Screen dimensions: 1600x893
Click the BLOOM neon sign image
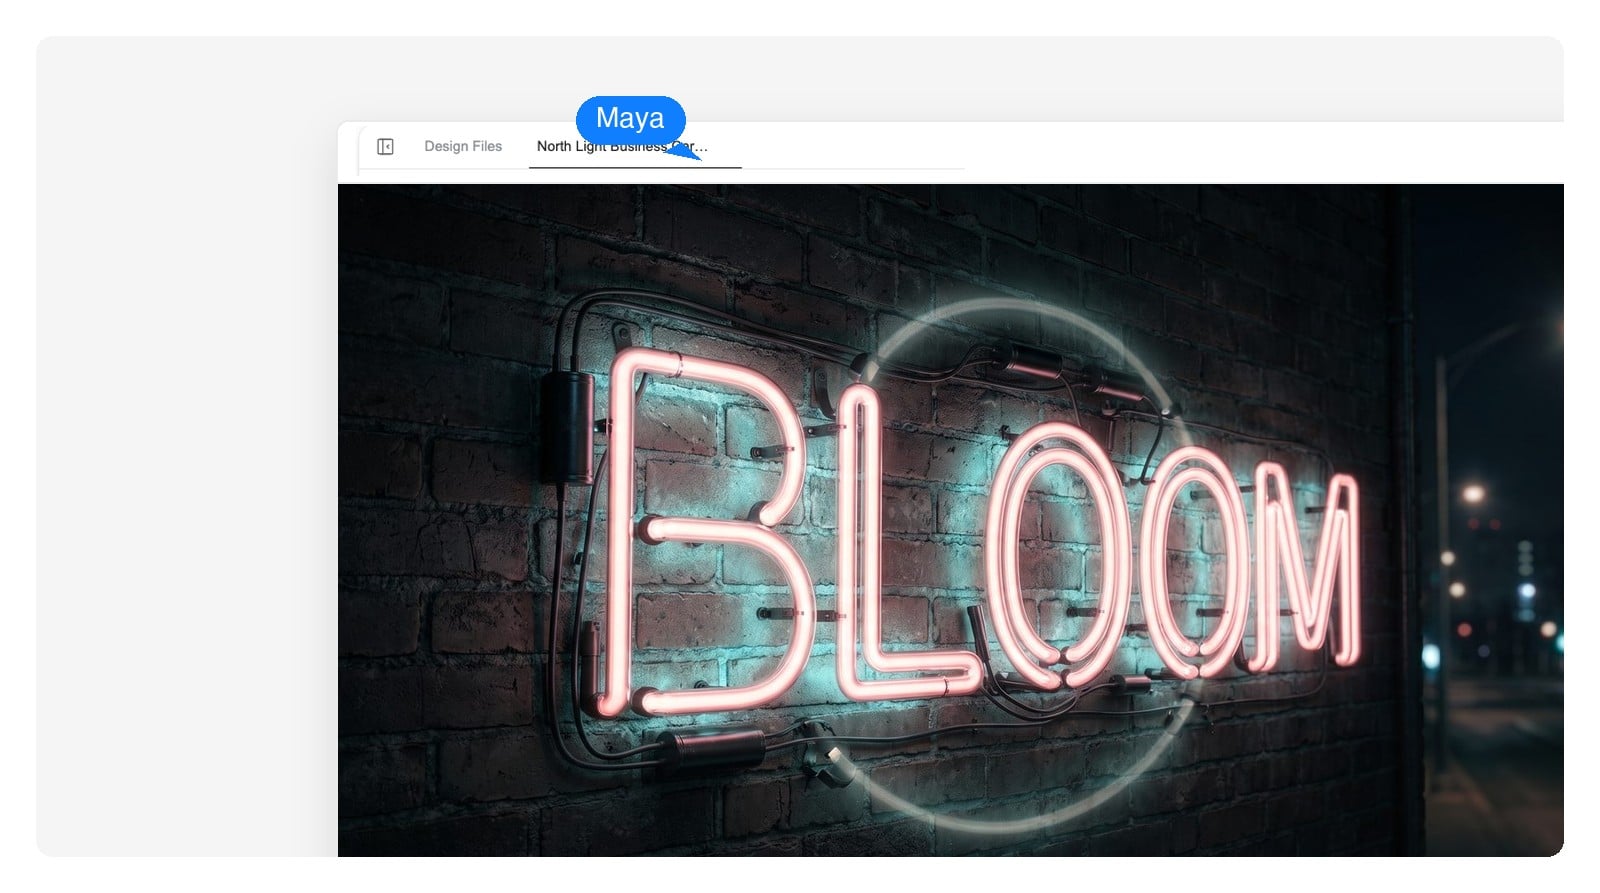[x=951, y=520]
